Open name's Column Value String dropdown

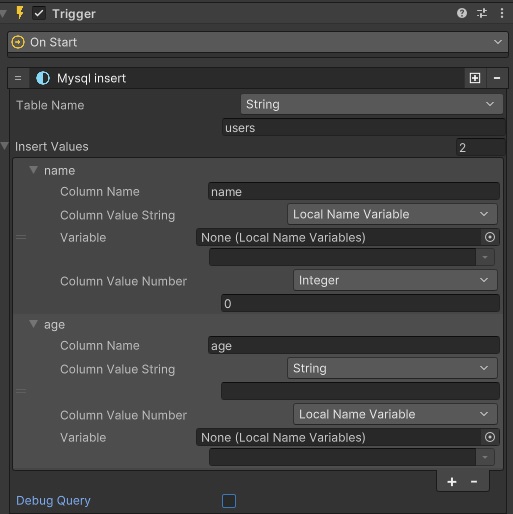pyautogui.click(x=392, y=214)
